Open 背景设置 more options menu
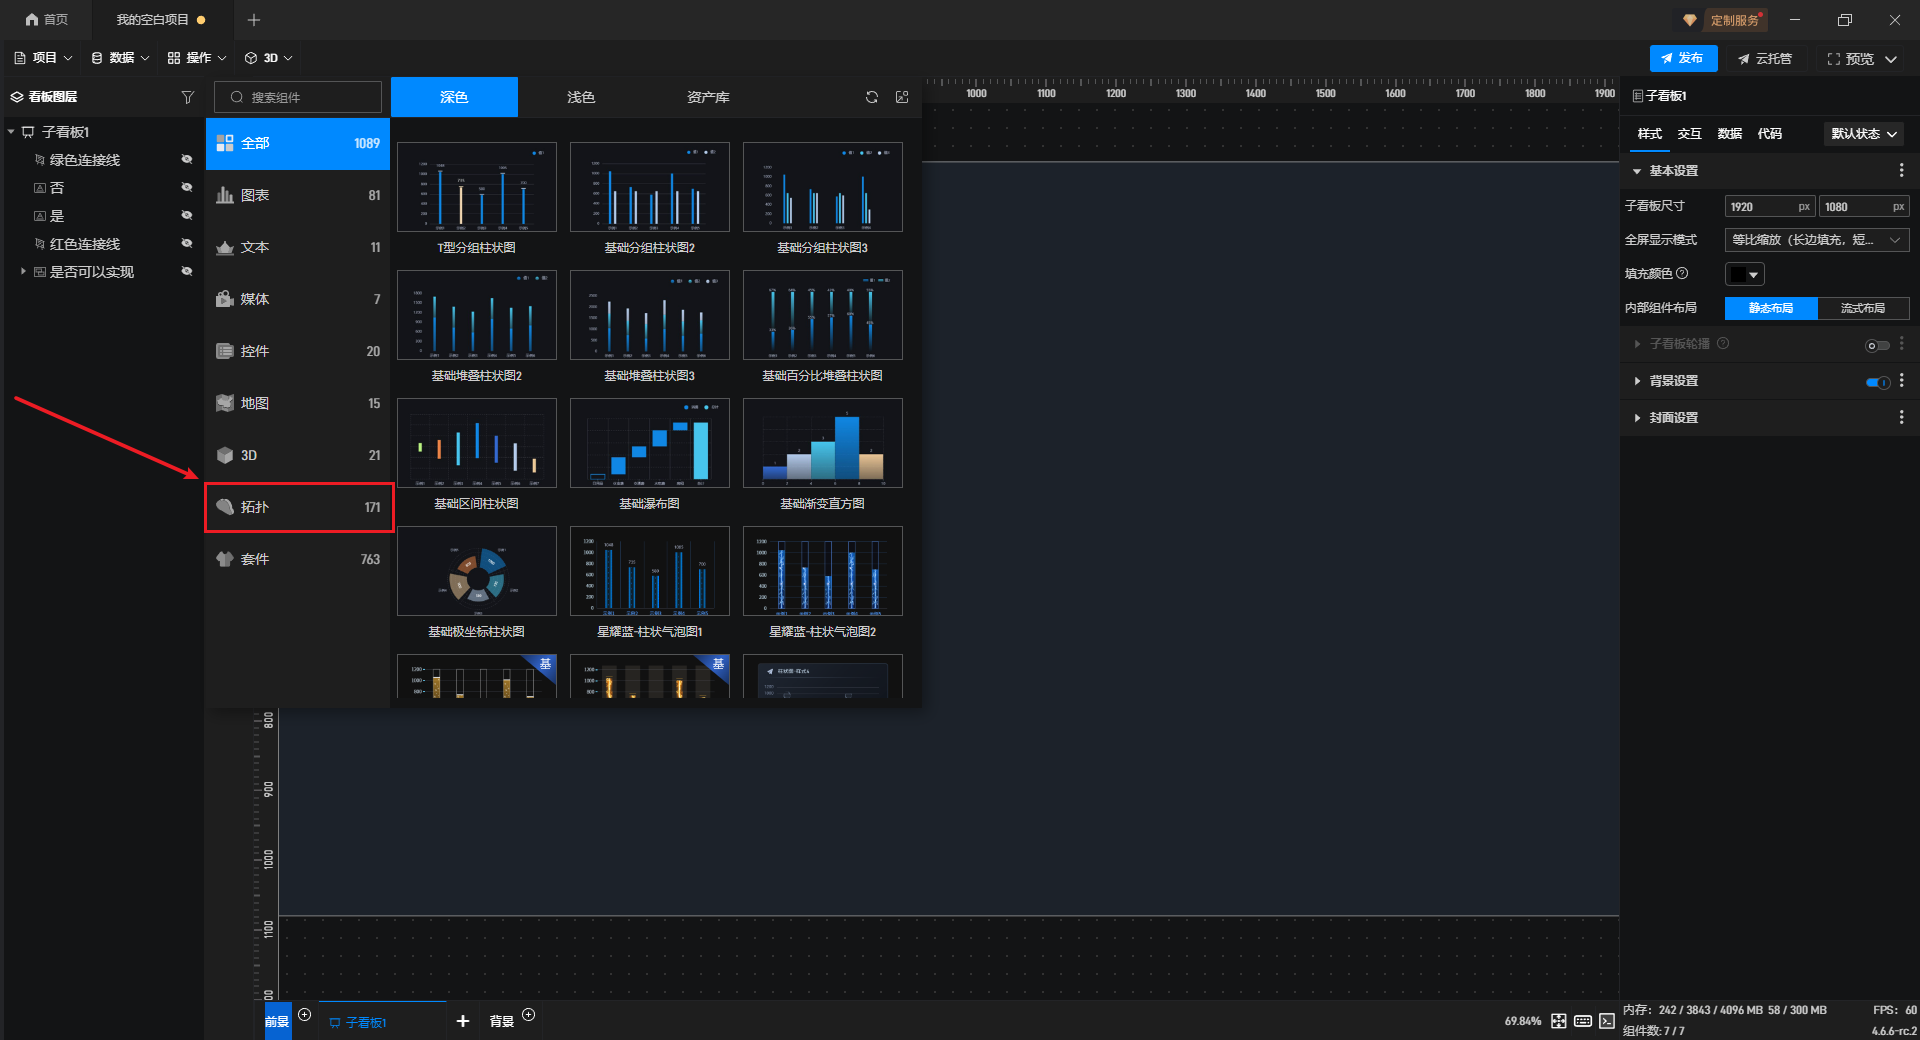The image size is (1920, 1040). pyautogui.click(x=1901, y=381)
